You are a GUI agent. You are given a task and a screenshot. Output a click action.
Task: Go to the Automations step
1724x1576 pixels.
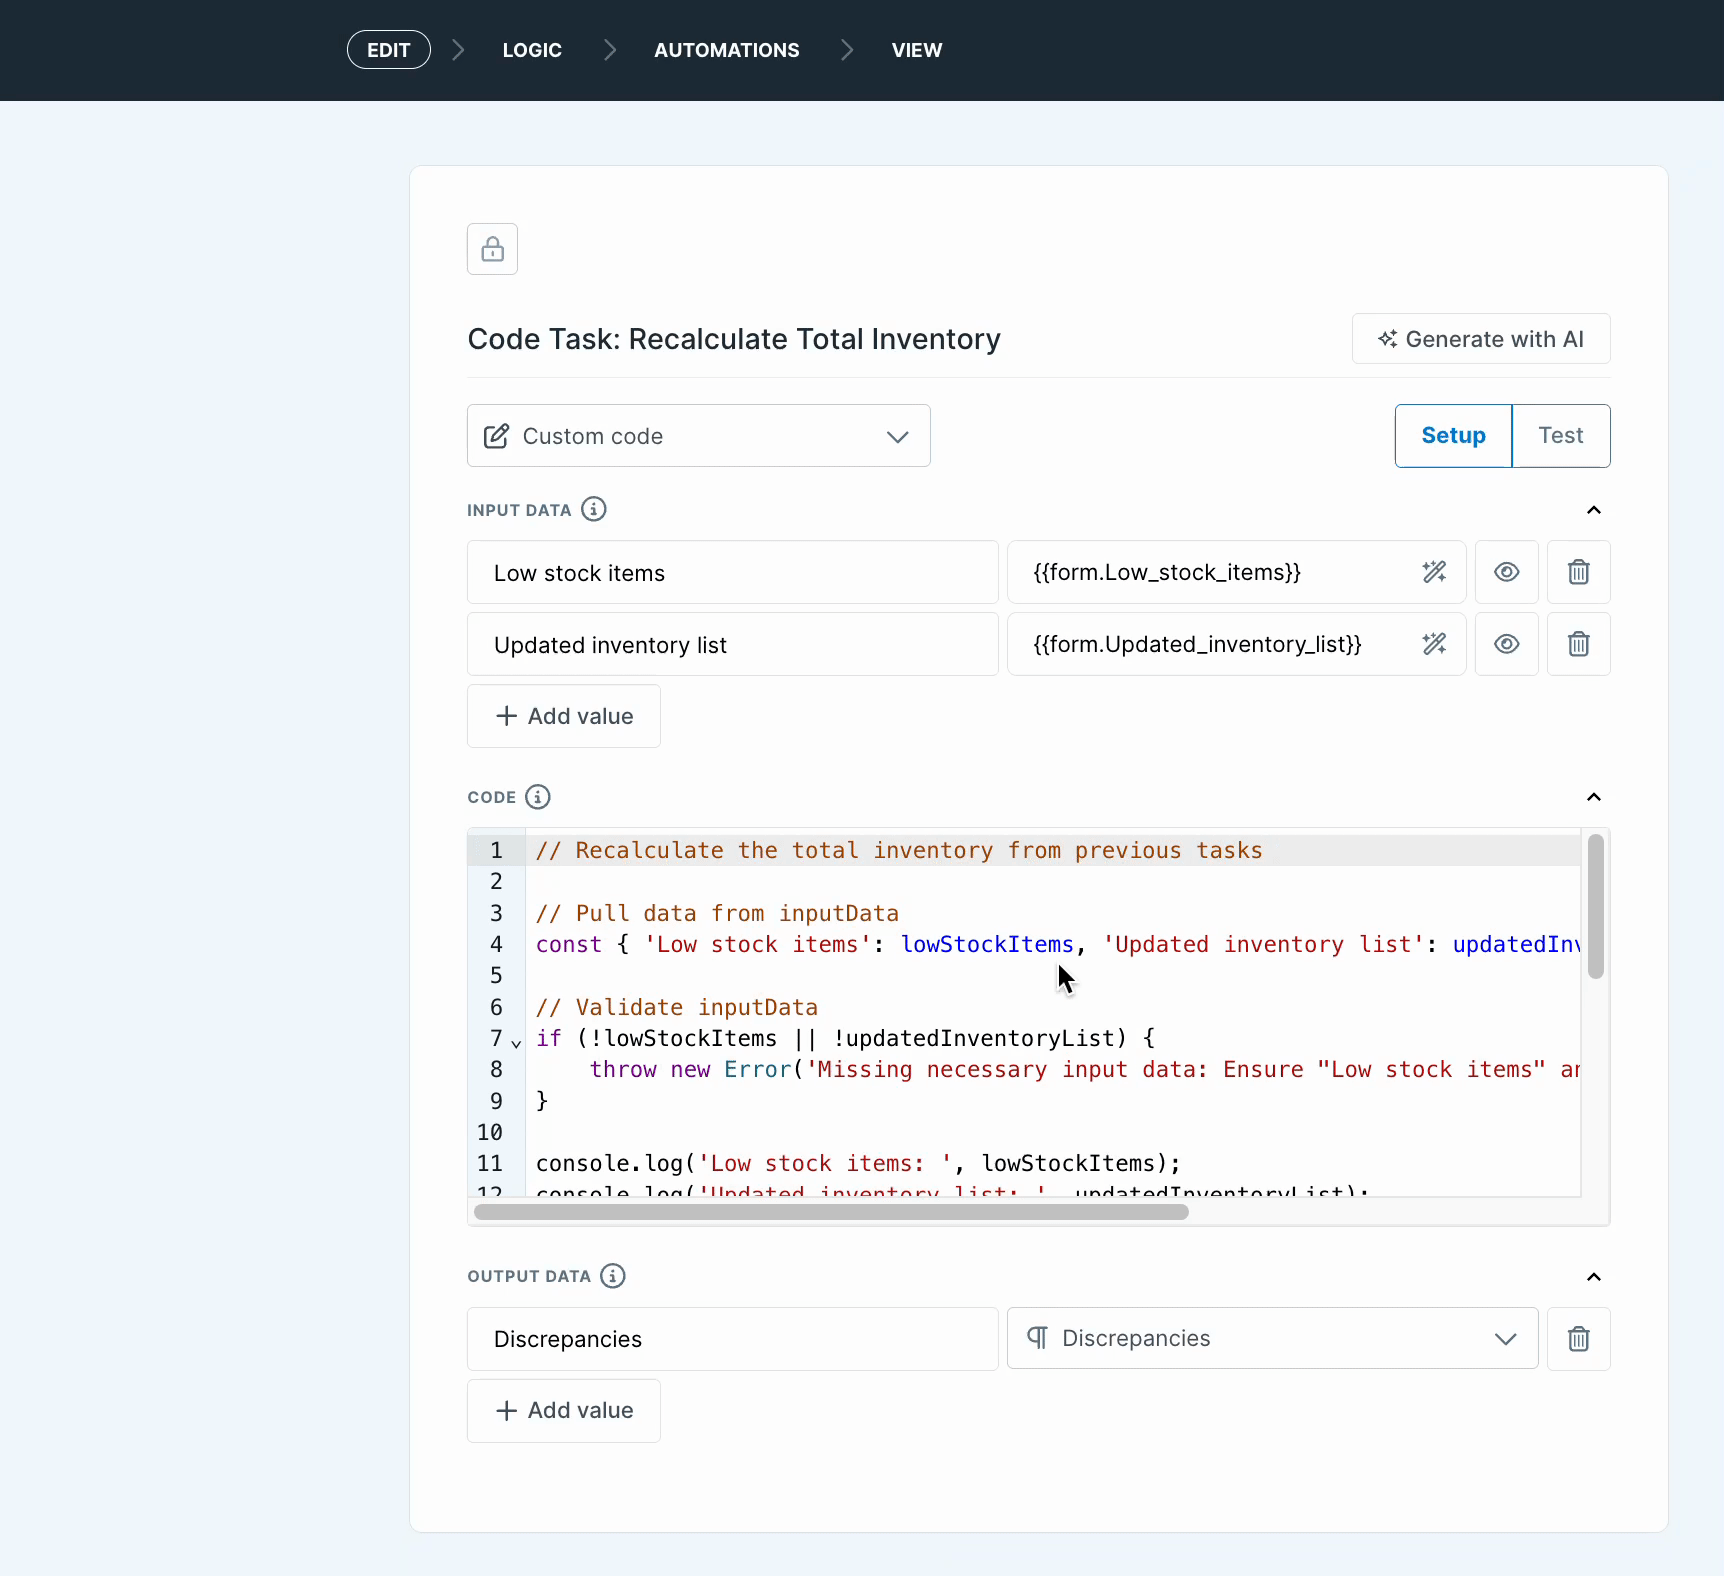tap(726, 50)
